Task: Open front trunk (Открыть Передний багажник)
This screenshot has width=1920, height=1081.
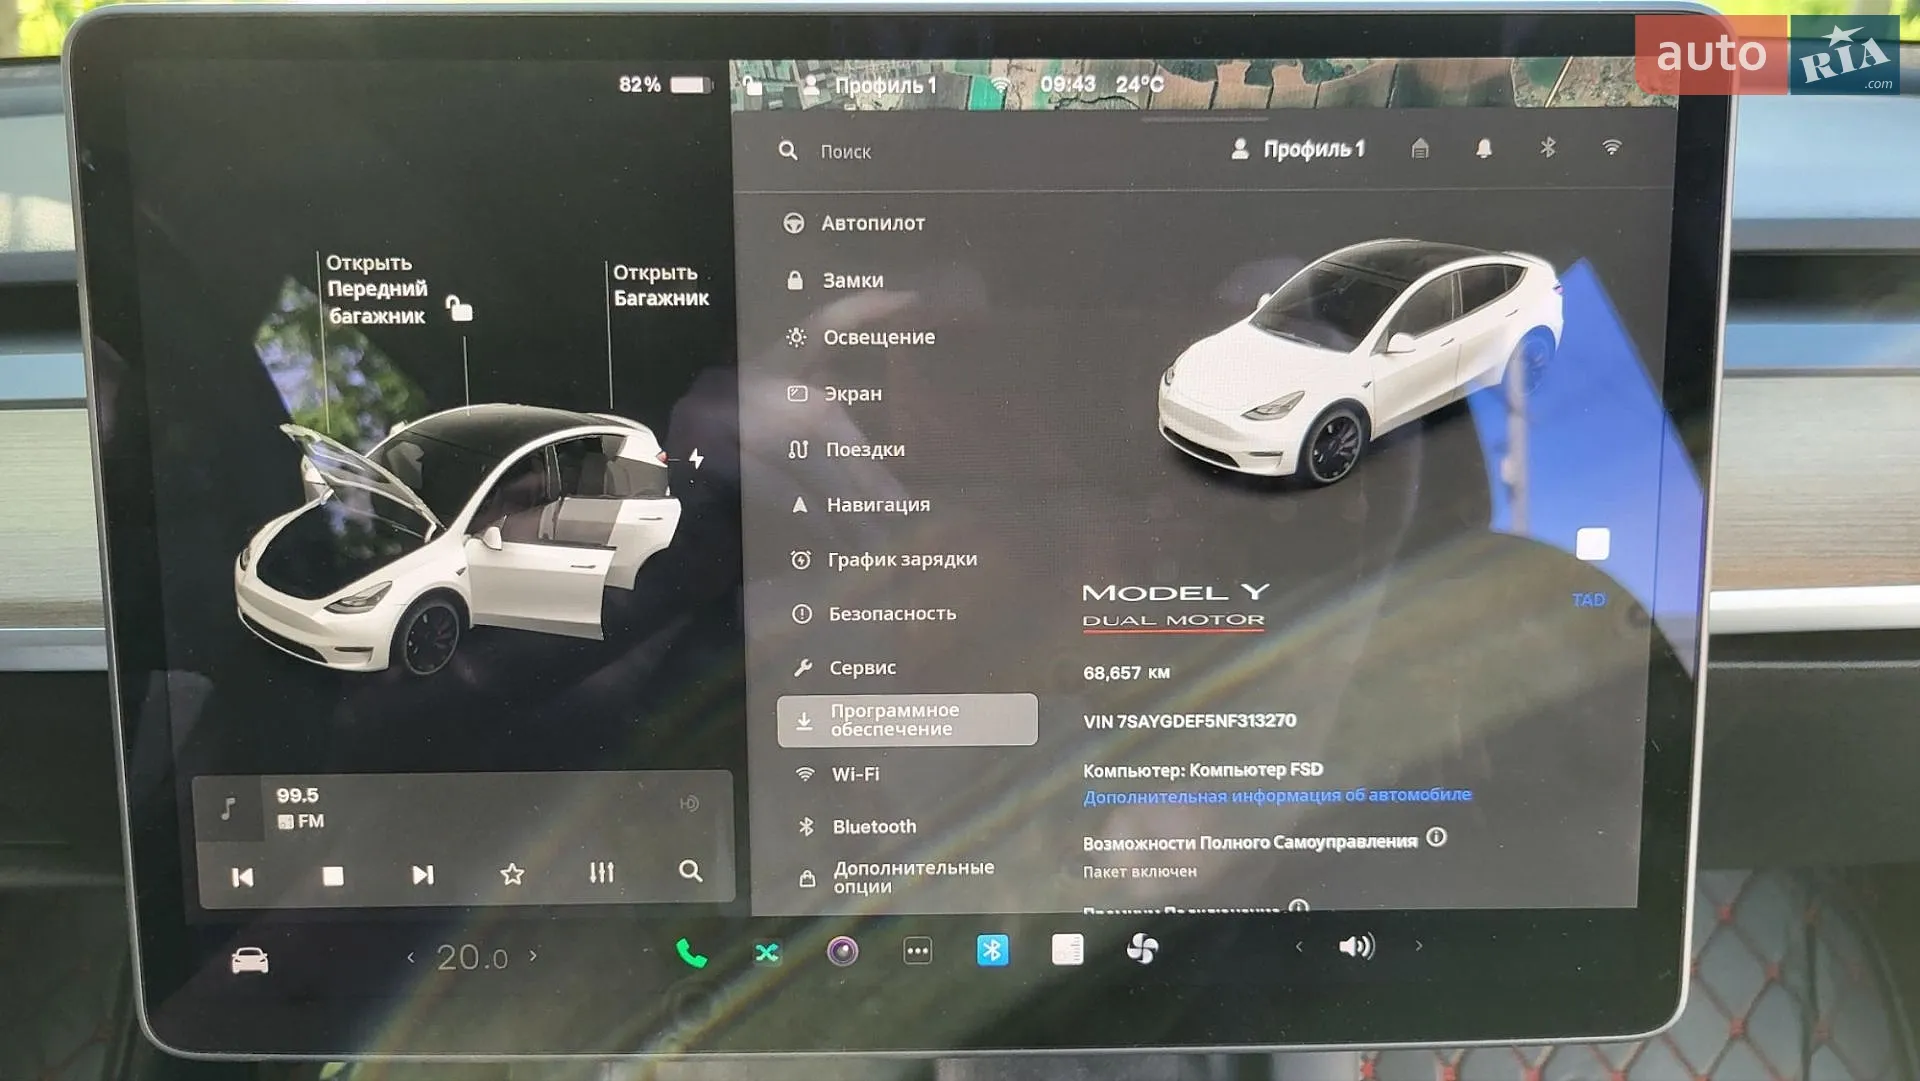Action: click(377, 289)
